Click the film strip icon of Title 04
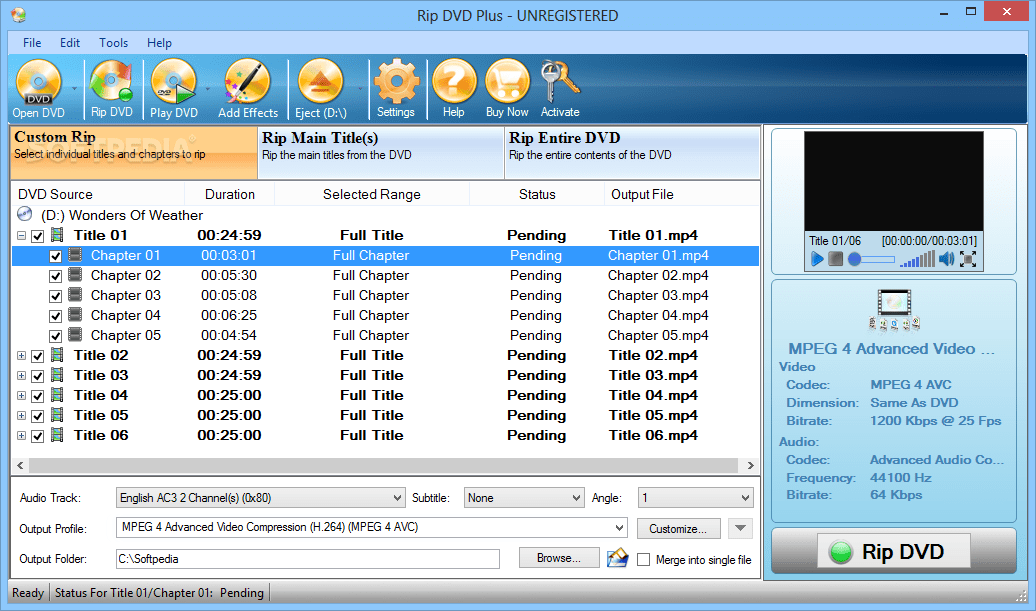Viewport: 1036px width, 611px height. pos(57,395)
